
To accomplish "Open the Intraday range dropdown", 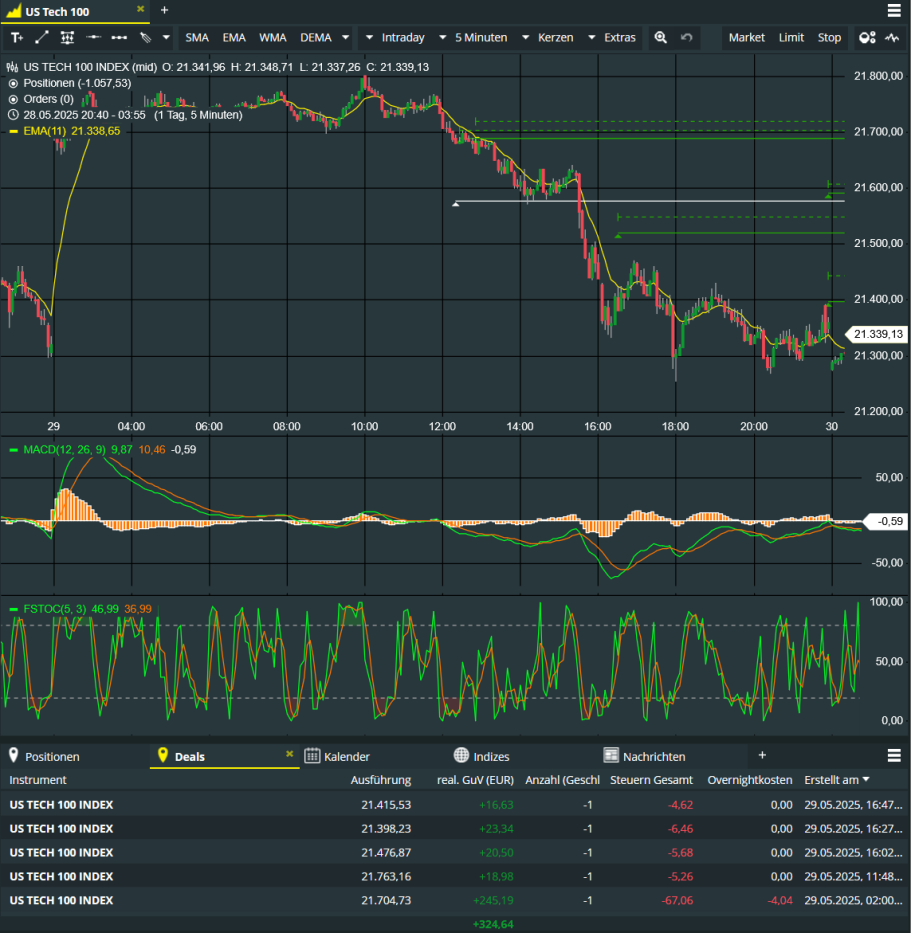I will (395, 37).
